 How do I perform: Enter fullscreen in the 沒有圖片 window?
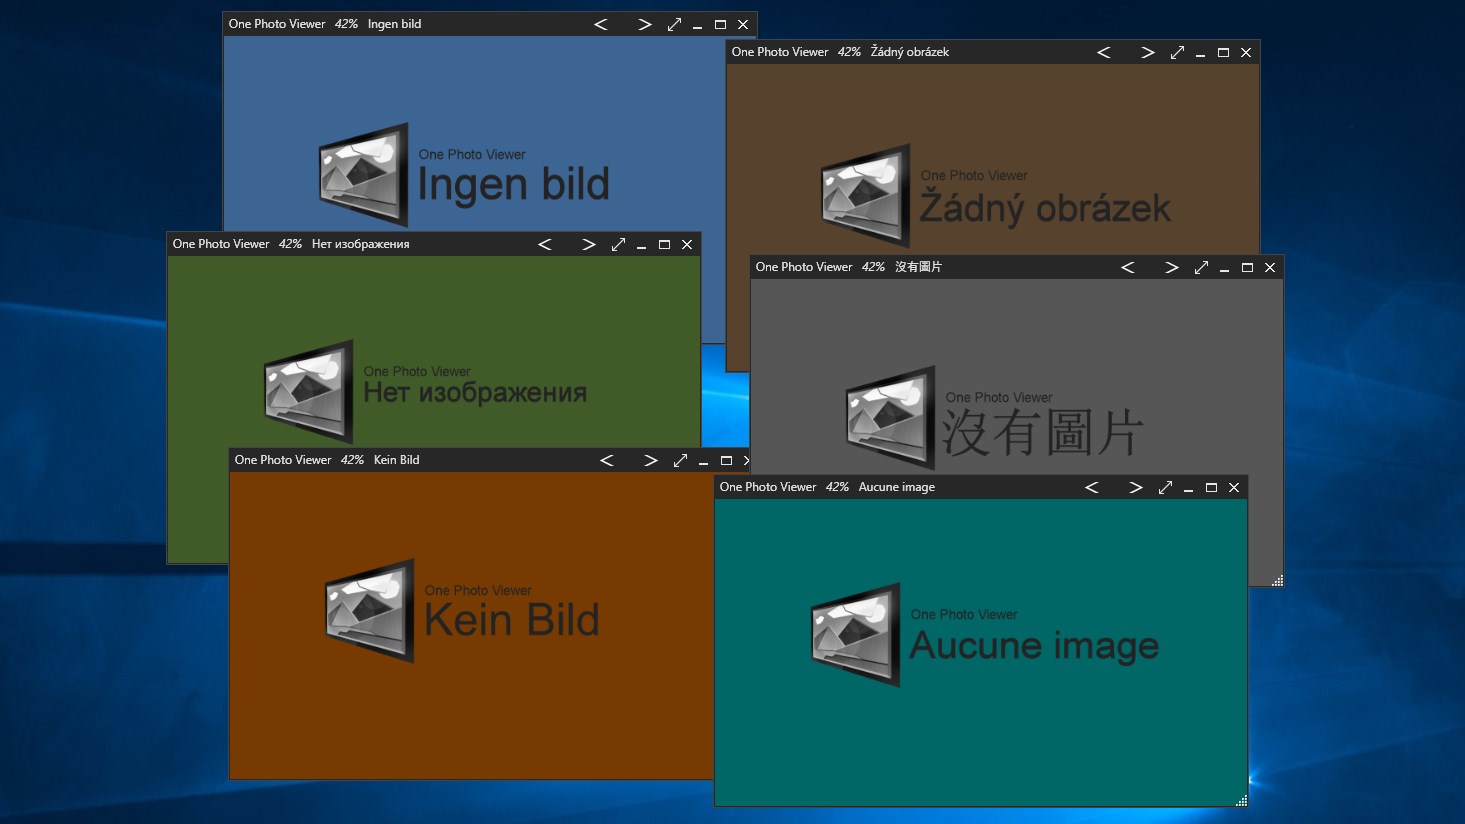1201,267
